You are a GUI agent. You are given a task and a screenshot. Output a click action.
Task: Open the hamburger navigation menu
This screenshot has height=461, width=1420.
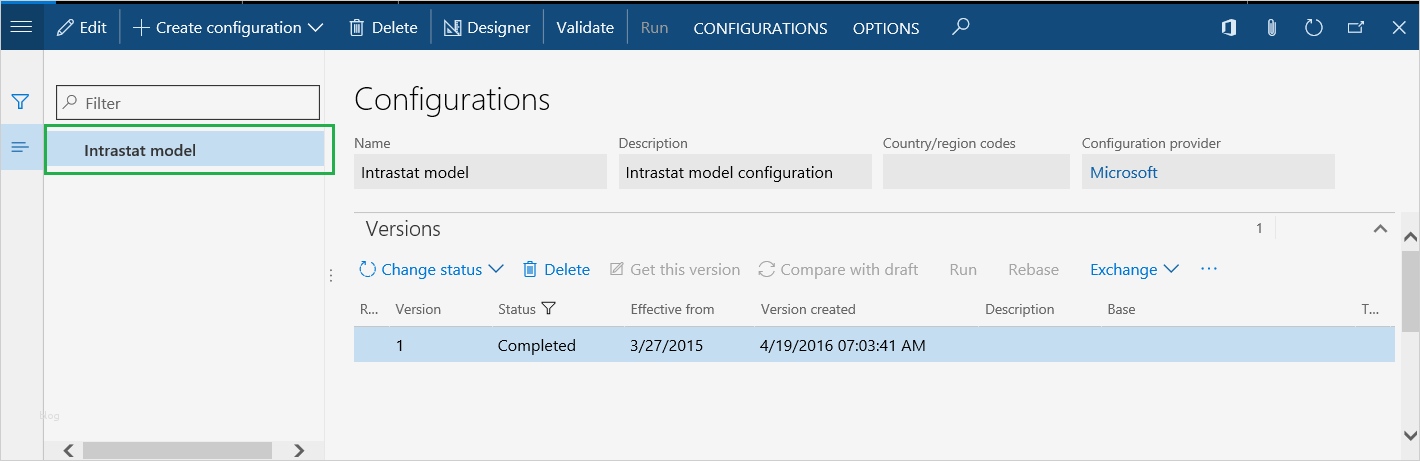coord(21,27)
